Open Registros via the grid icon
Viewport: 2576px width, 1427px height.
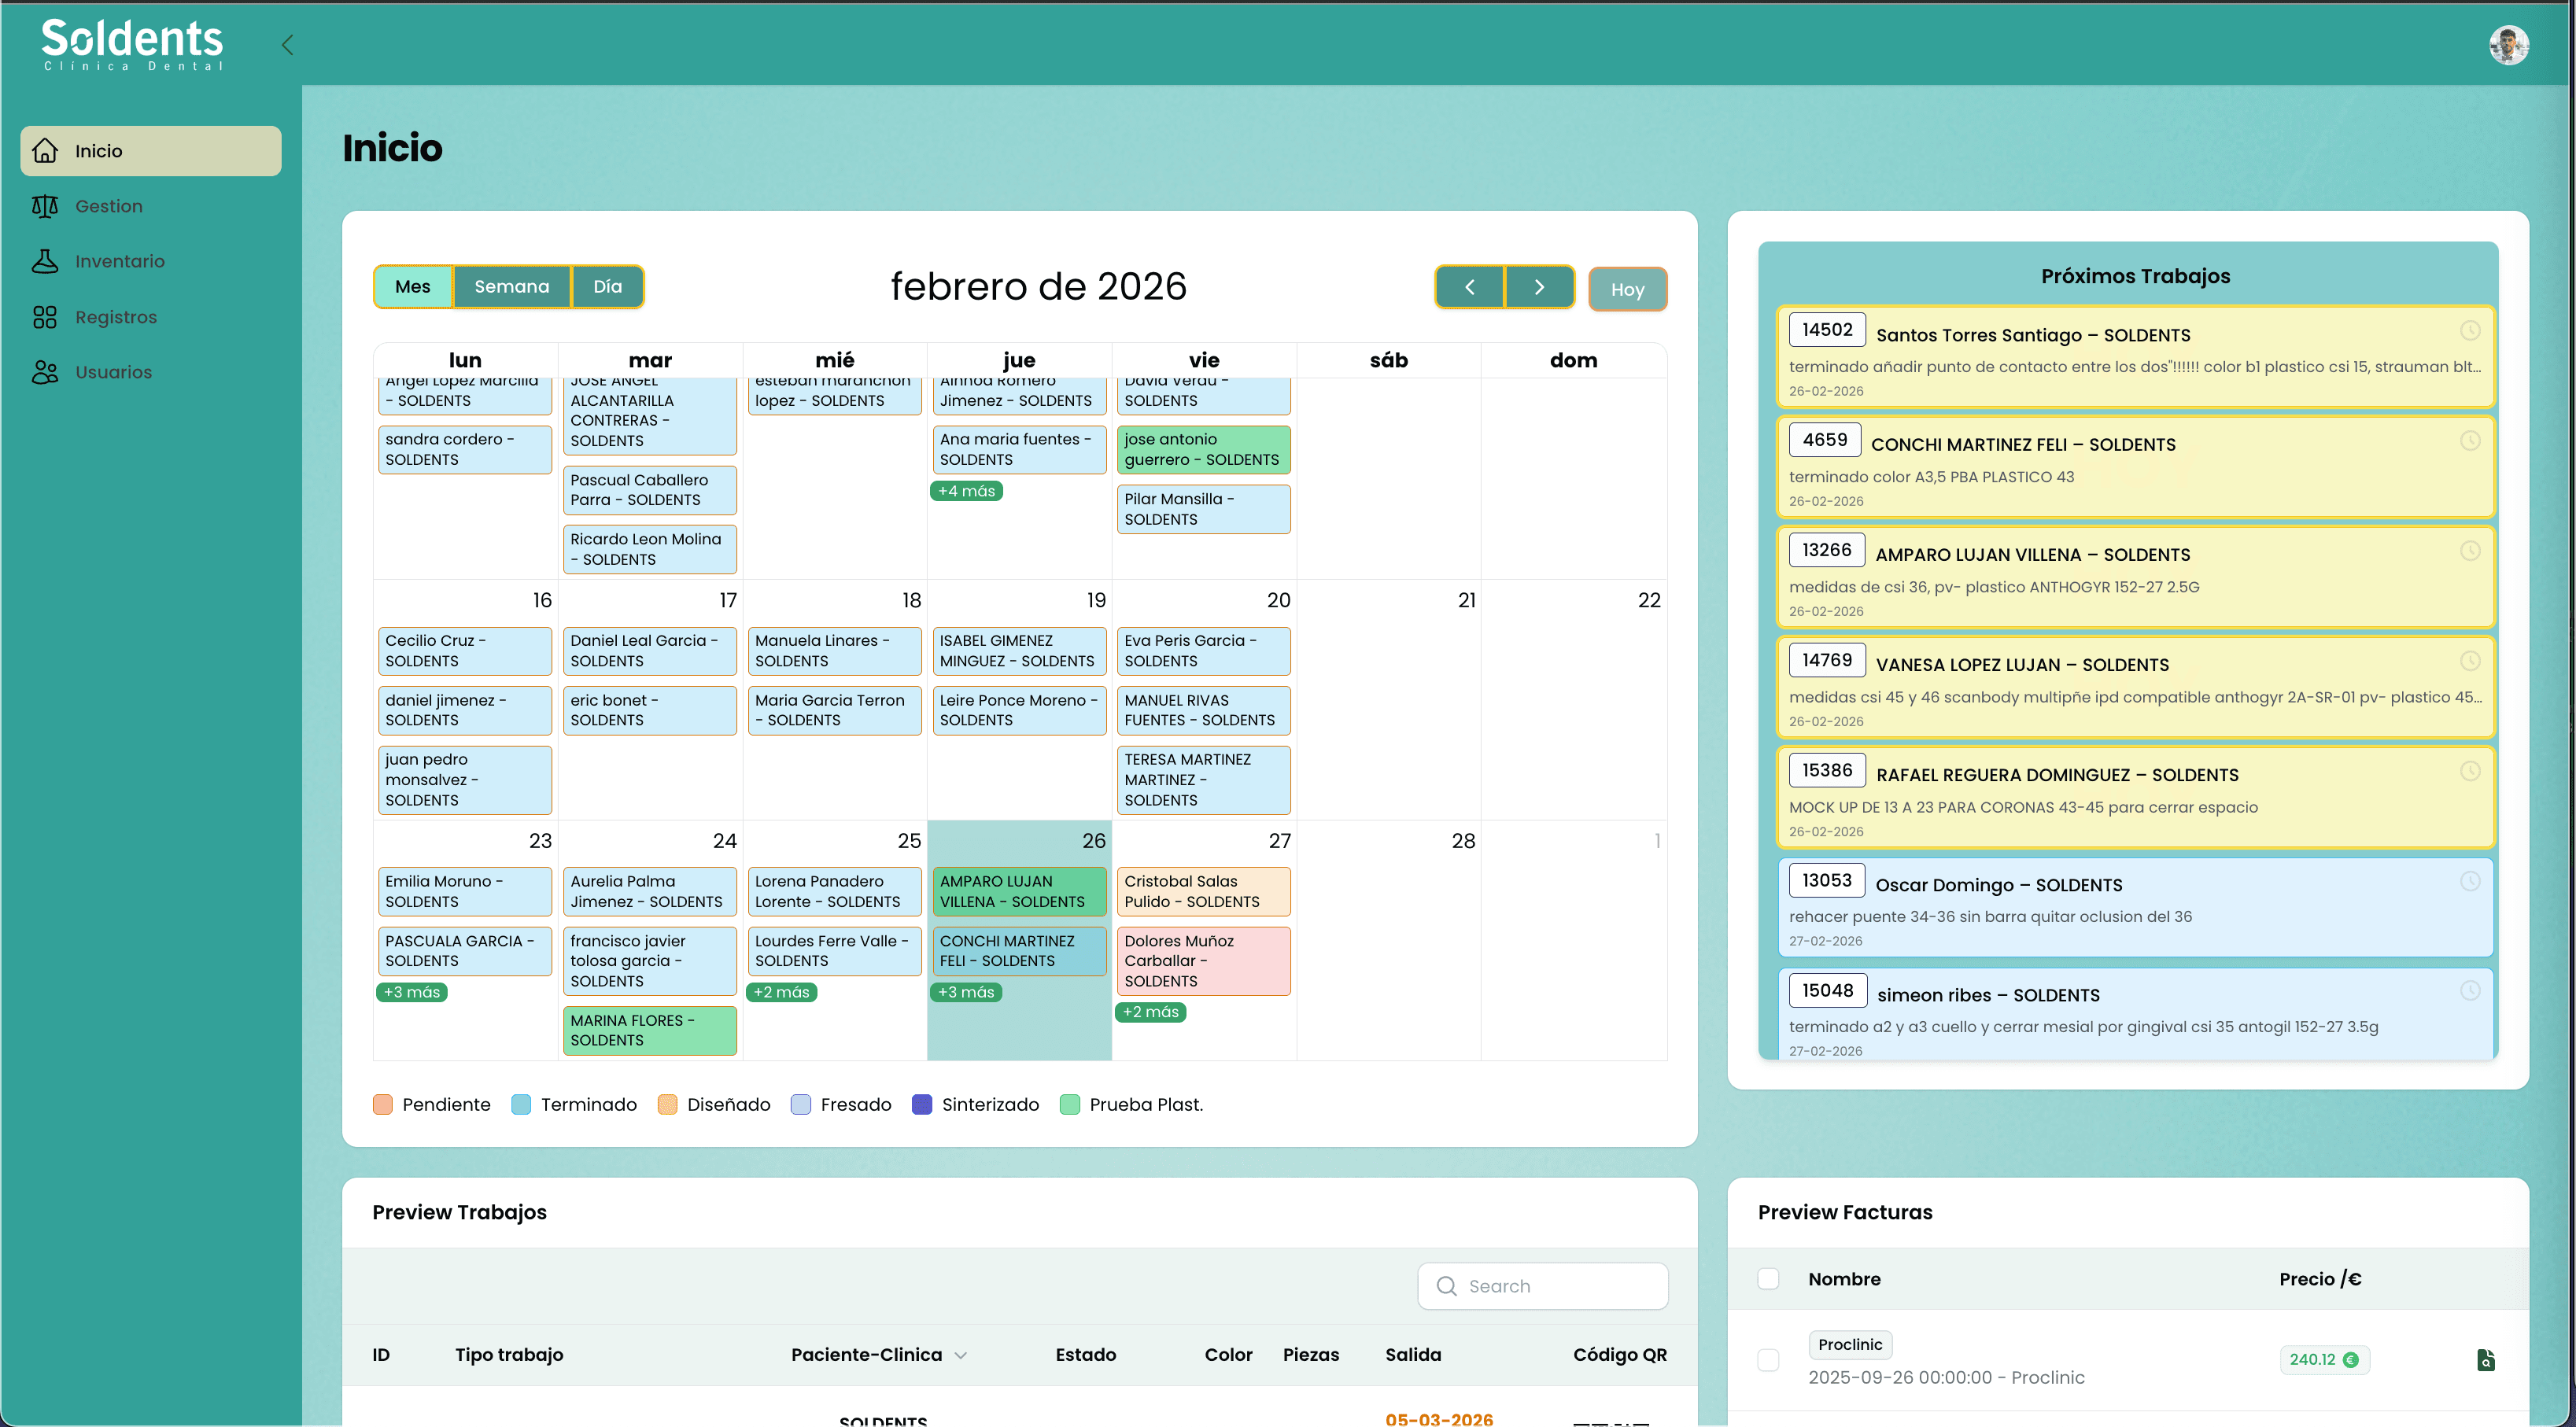click(45, 317)
